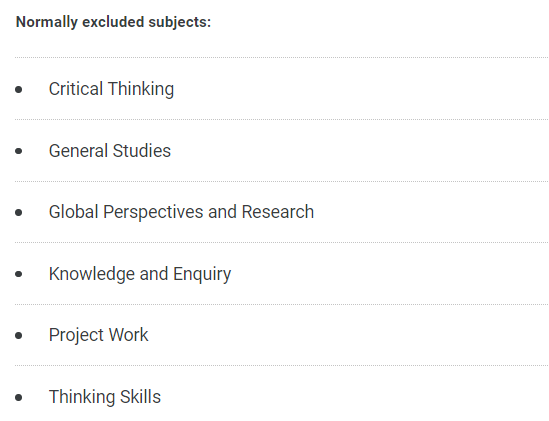Click the bullet beside Critical Thinking
The width and height of the screenshot is (549, 421).
[x=19, y=90]
